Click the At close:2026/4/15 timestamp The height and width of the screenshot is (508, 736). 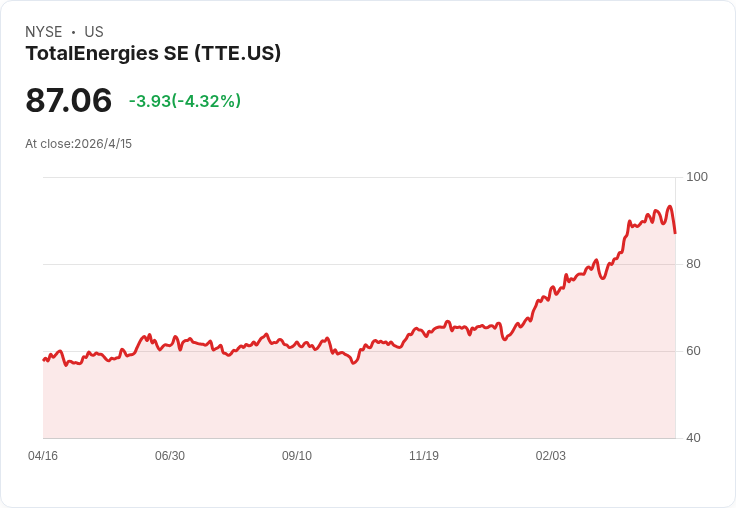78,144
